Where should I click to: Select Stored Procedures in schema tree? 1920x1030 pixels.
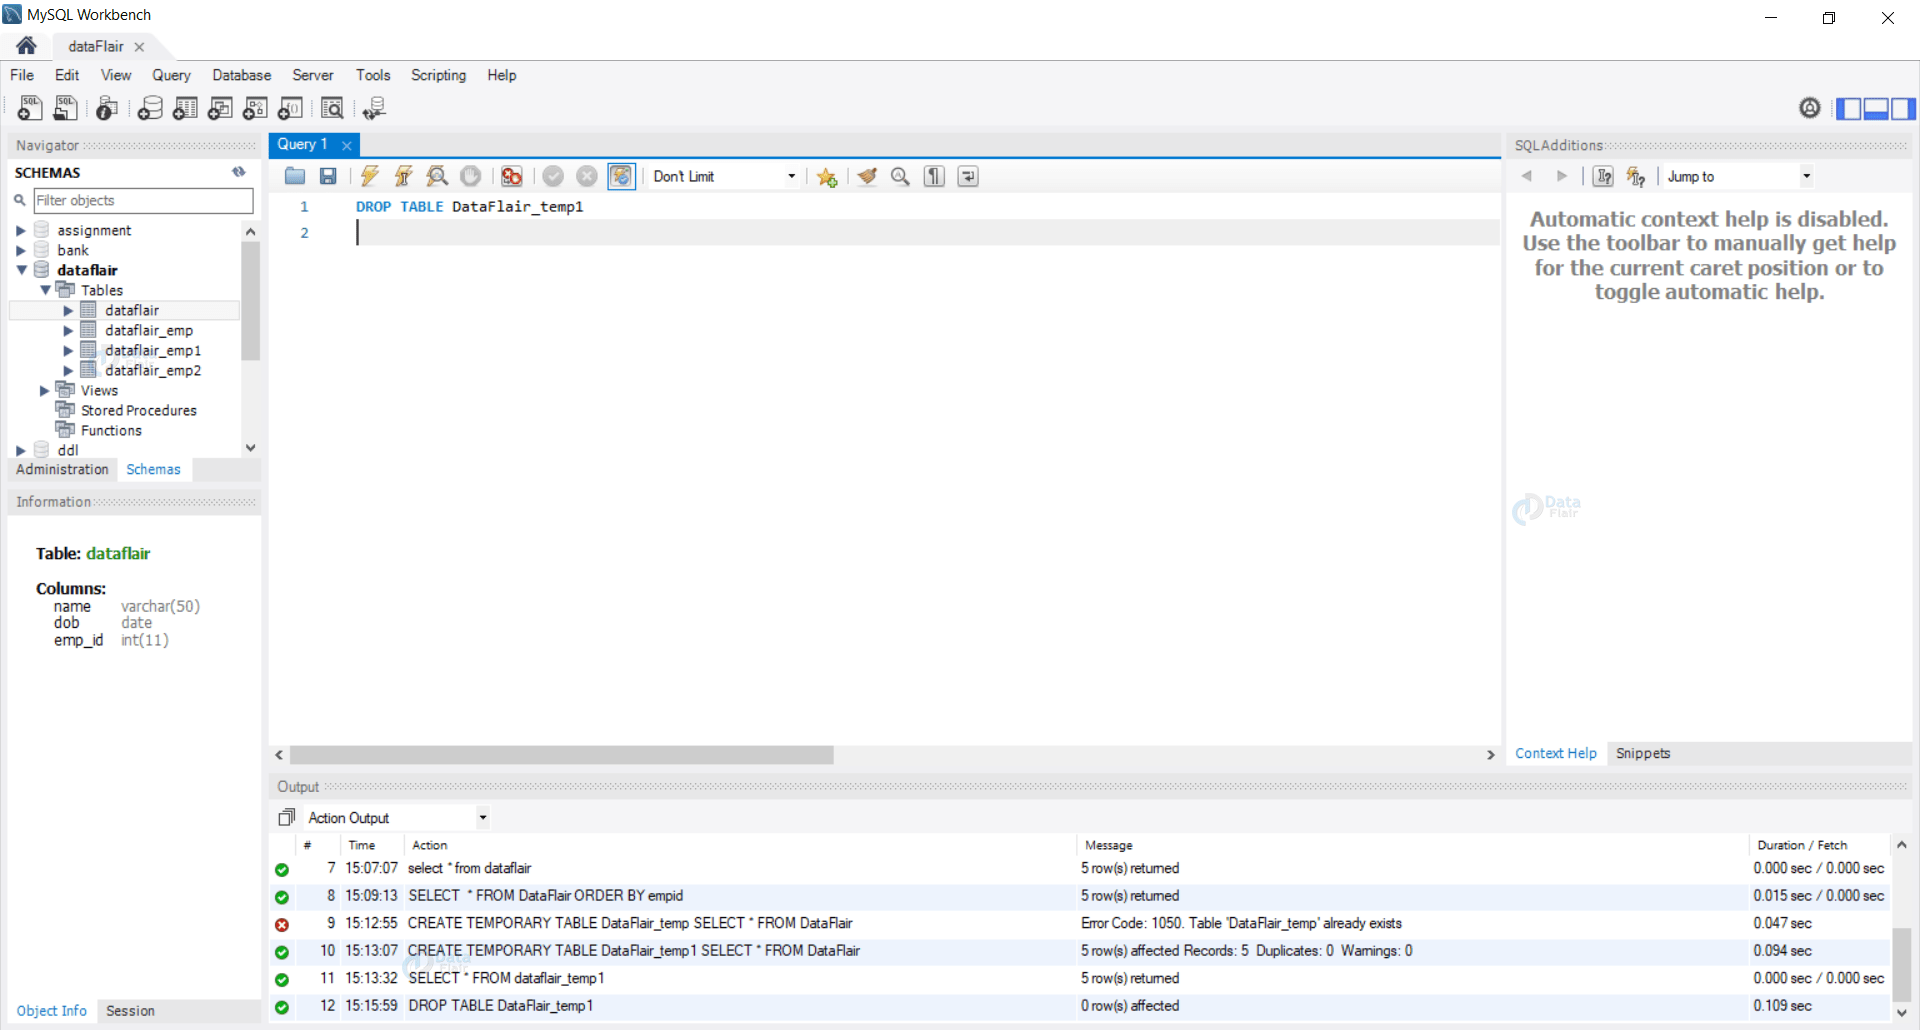click(139, 410)
